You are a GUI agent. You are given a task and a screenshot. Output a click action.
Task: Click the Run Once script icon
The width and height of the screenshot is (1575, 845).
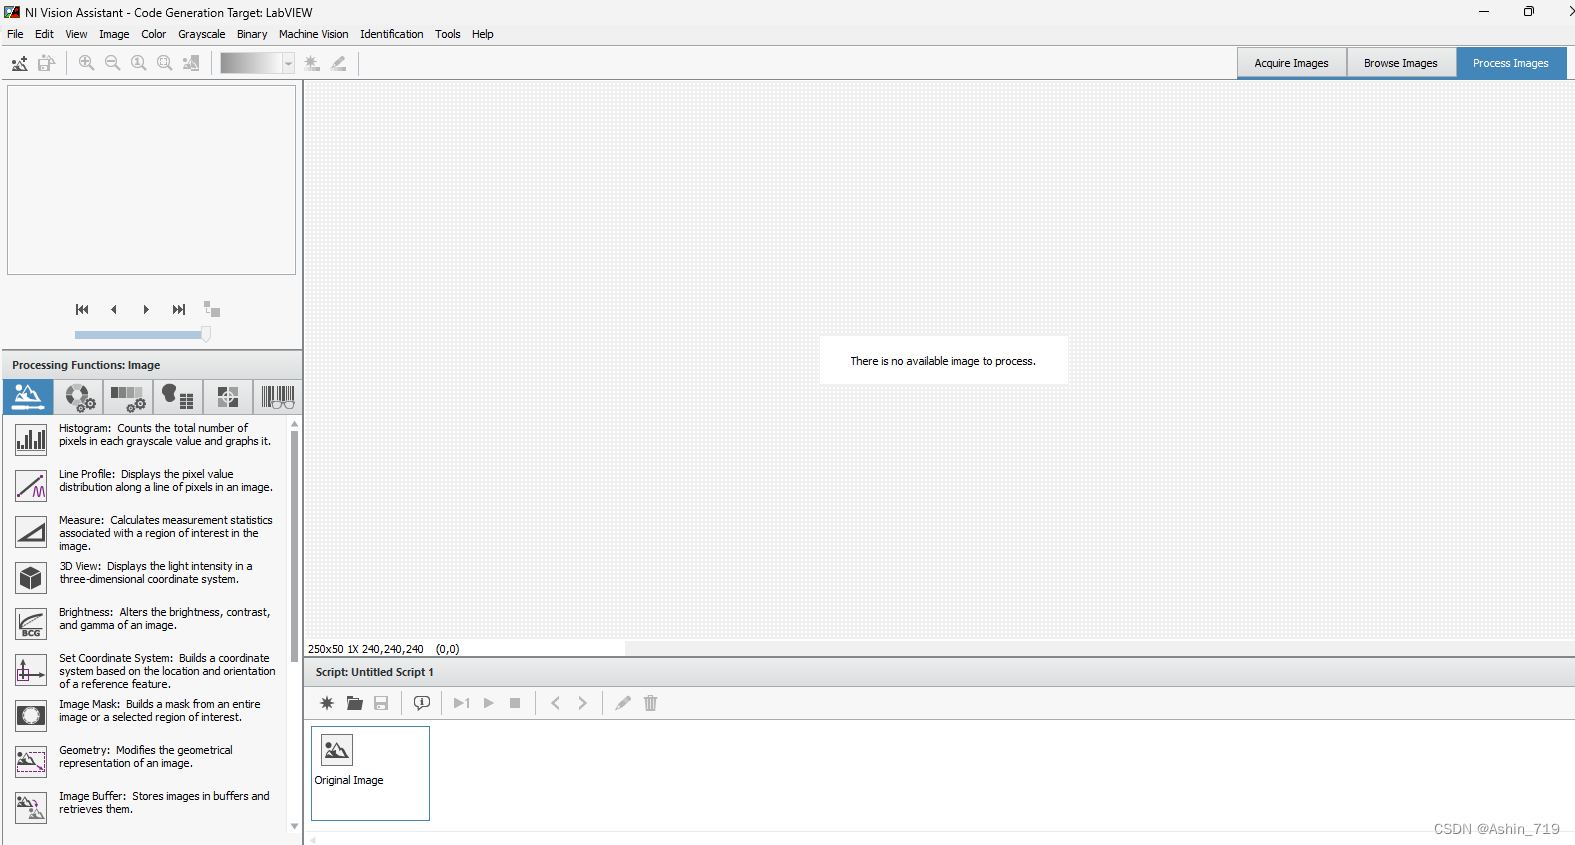tap(462, 703)
